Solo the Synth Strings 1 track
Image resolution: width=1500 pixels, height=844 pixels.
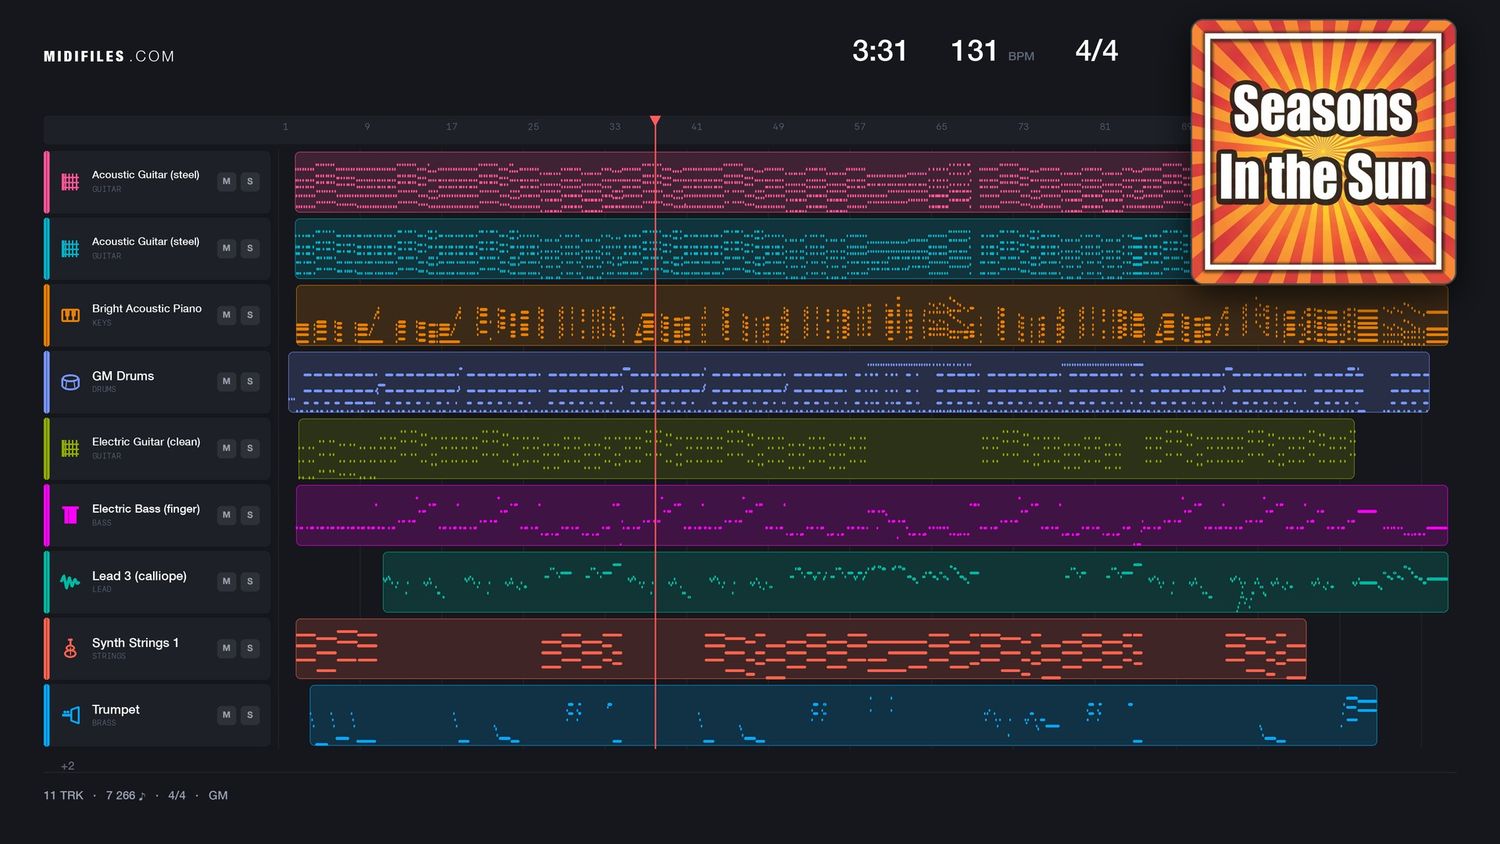point(250,648)
